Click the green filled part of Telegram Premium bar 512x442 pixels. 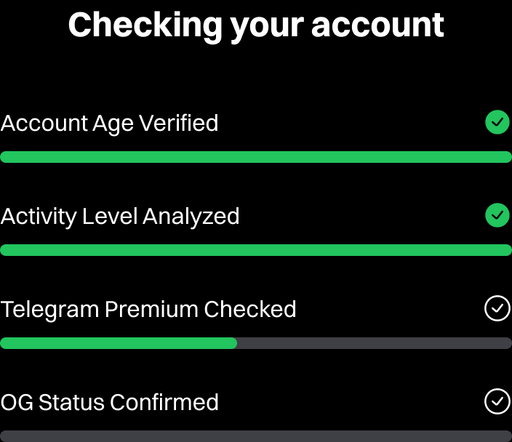pos(119,343)
